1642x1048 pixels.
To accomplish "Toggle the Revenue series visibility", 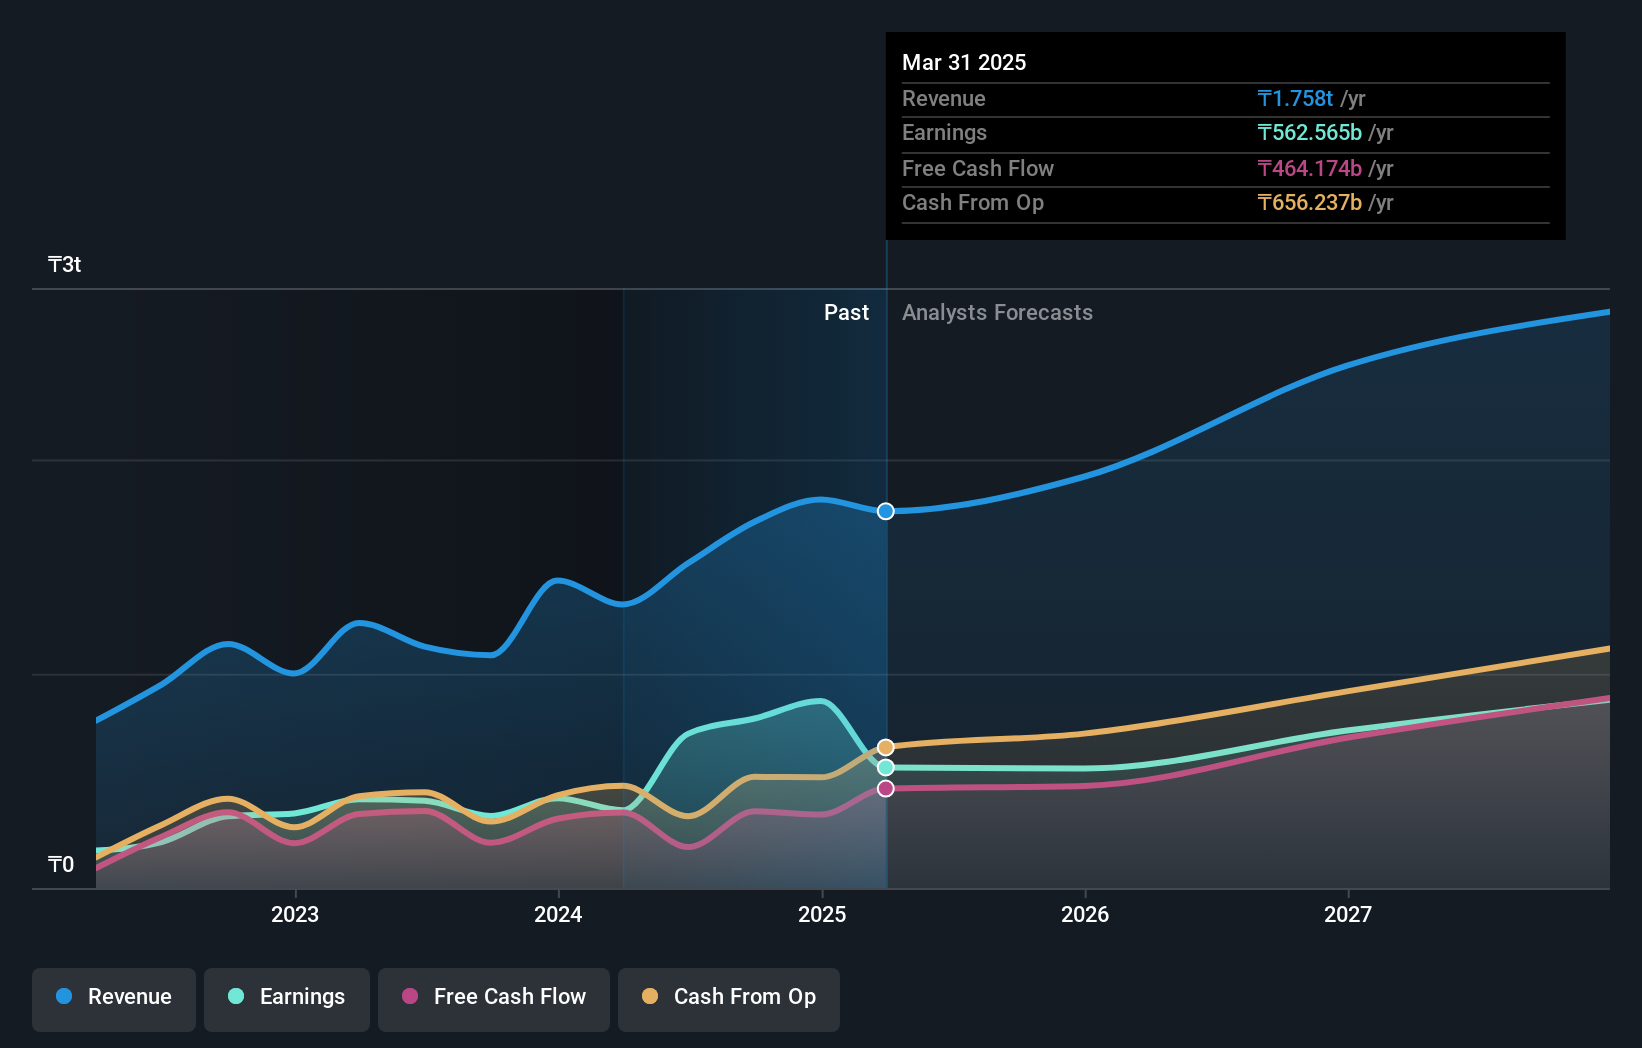I will point(113,997).
